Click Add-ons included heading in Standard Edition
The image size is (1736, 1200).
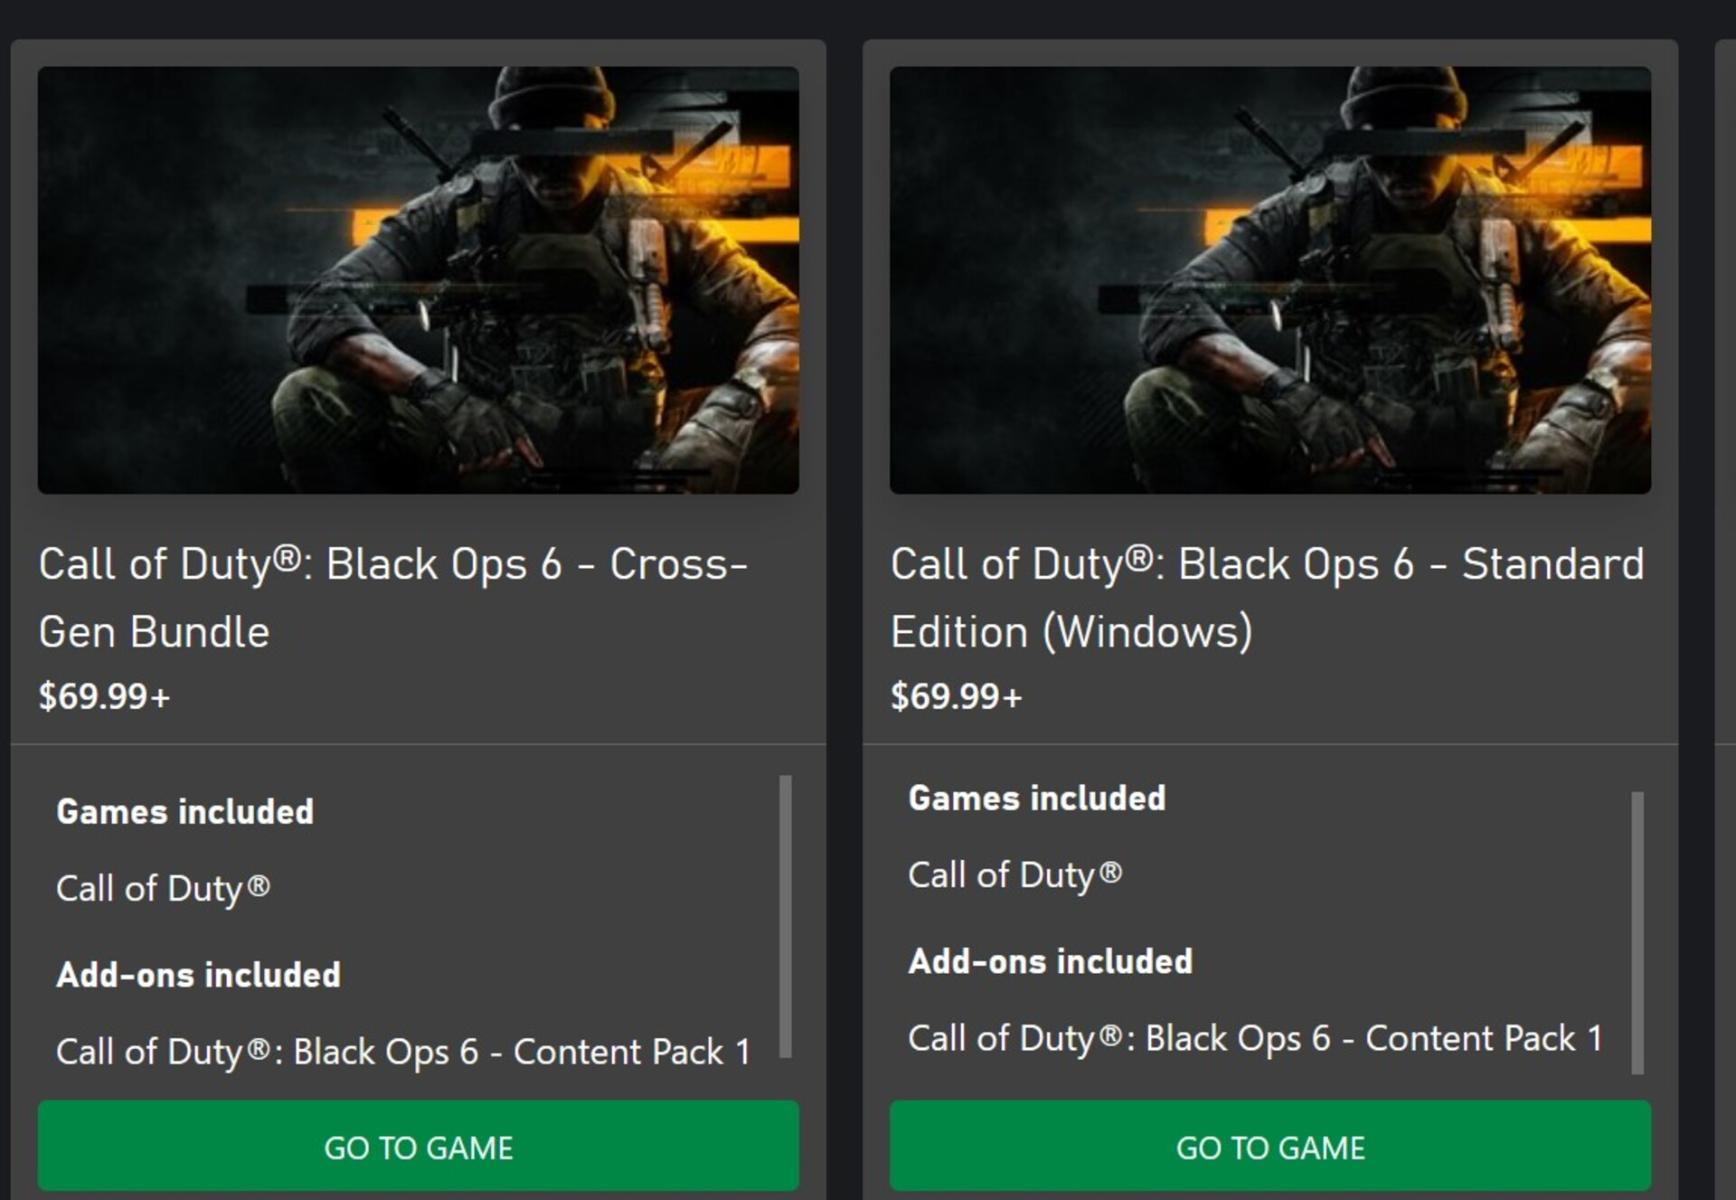pos(1050,962)
